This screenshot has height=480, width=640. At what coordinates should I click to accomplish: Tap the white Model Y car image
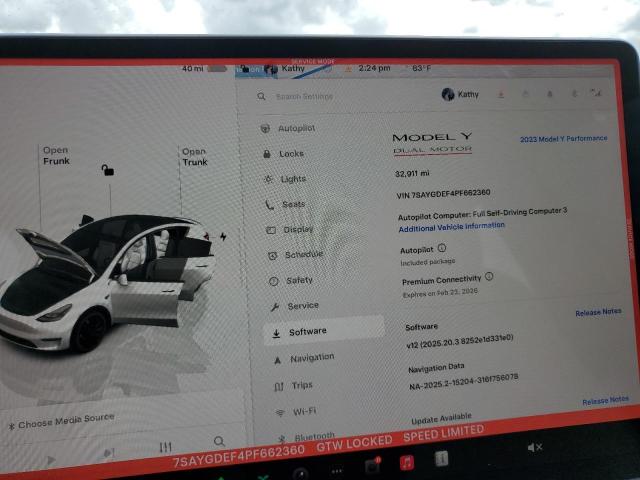pos(106,282)
